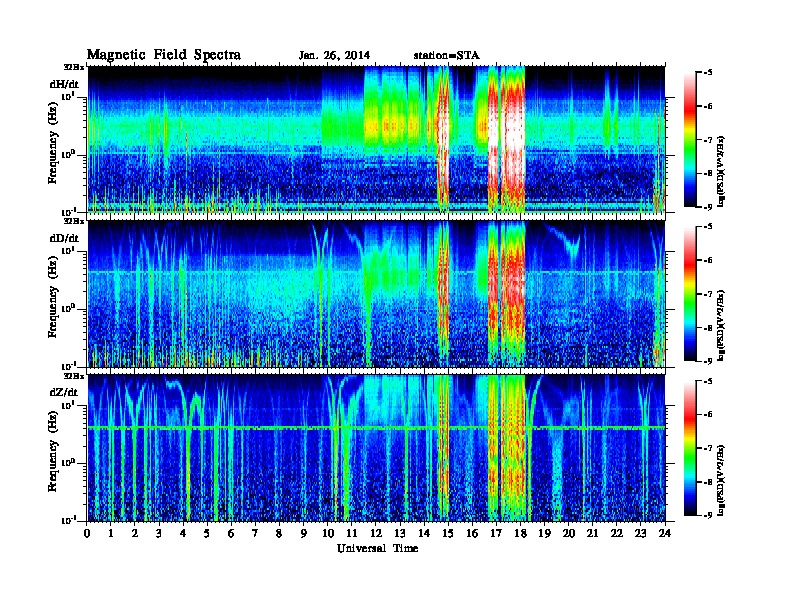Click the 10^0 frequency tick of dH/dt panel
The image size is (792, 612).
[70, 154]
